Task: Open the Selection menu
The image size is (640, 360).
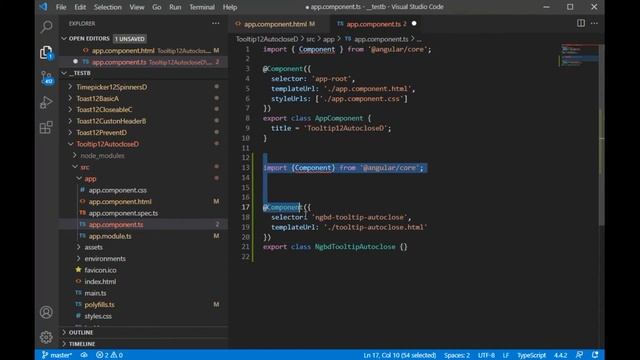Action: pos(108,7)
